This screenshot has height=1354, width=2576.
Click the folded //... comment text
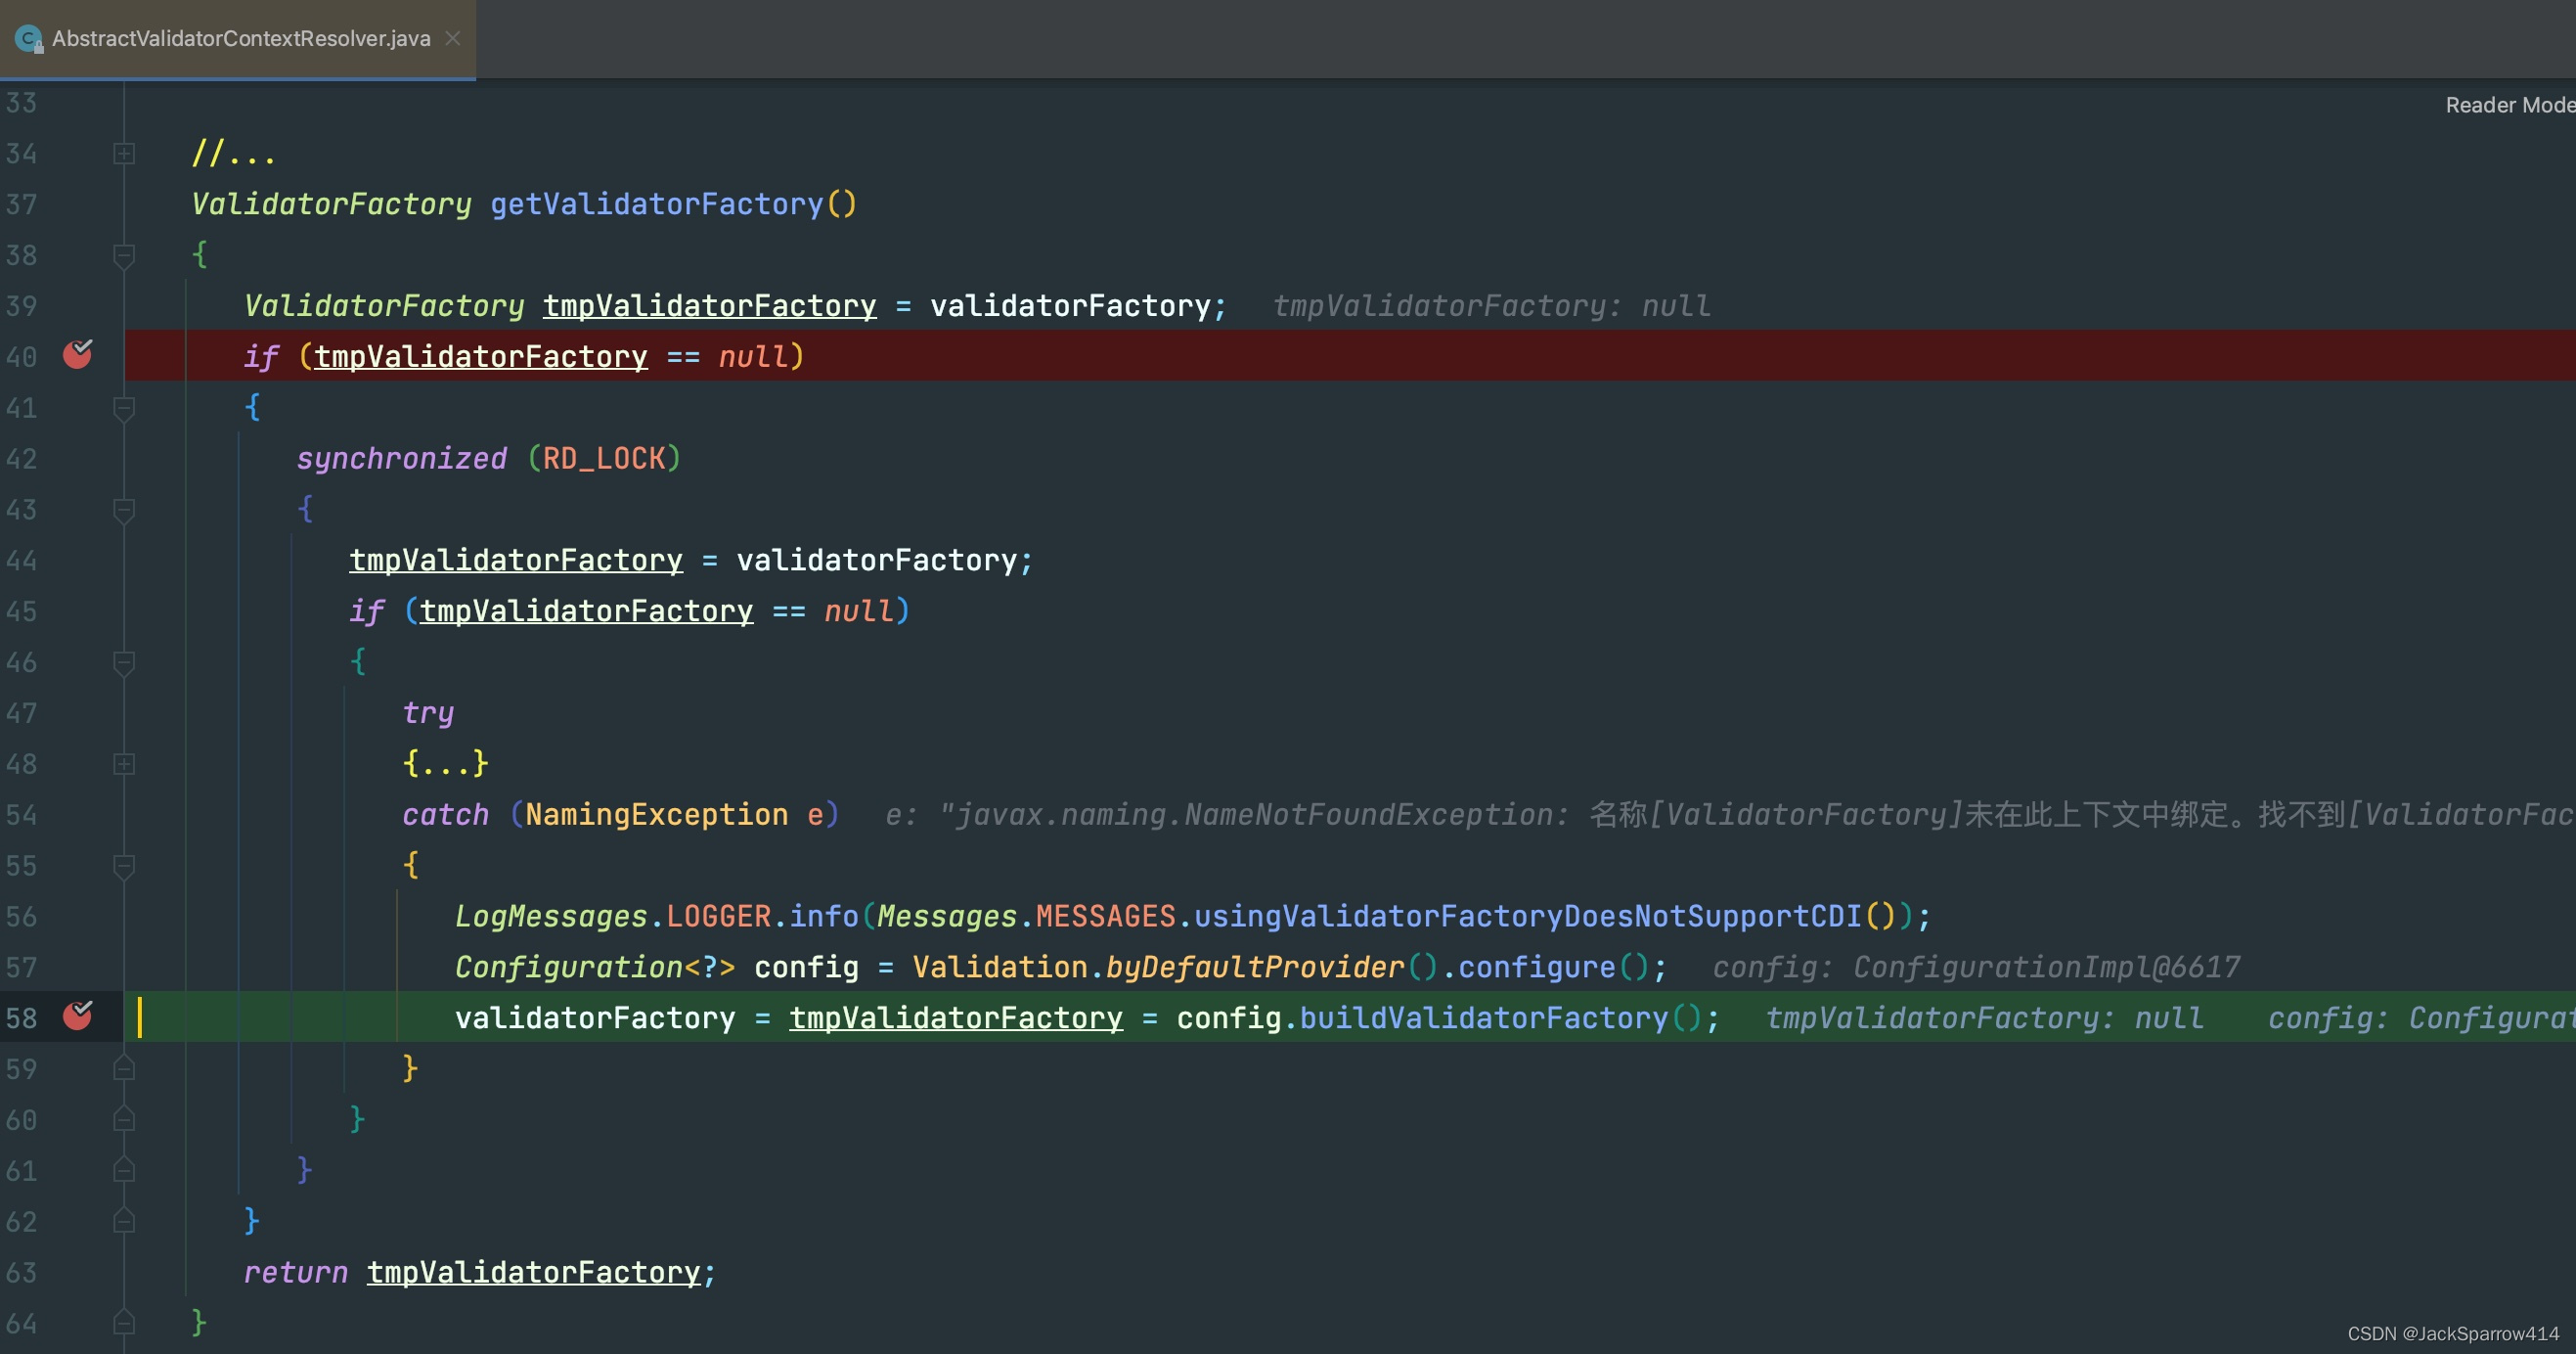pos(233,153)
